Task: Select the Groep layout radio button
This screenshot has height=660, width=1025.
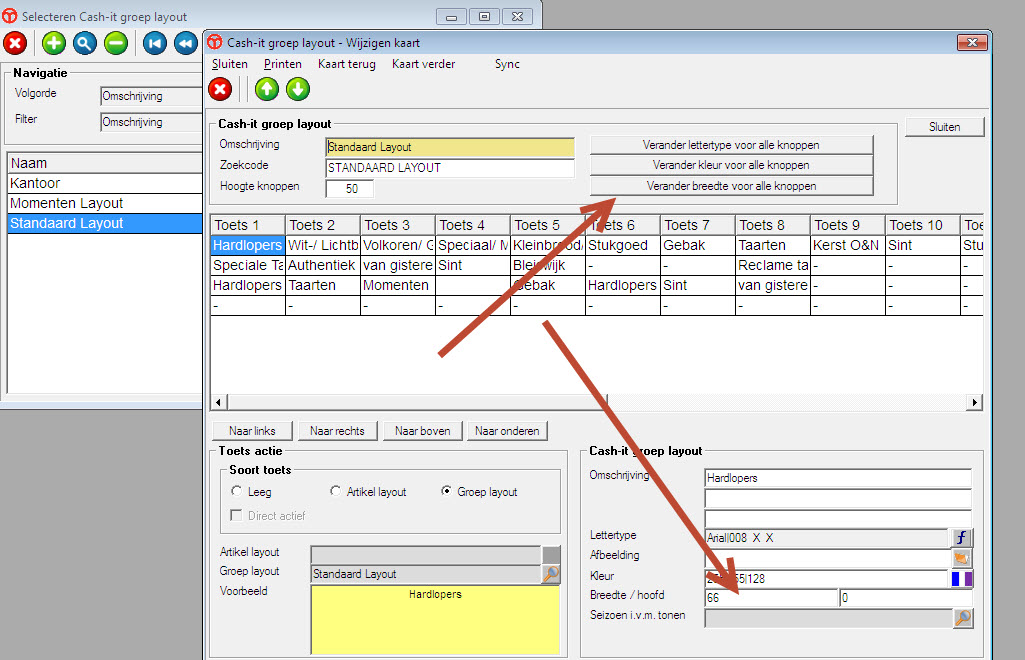Action: pyautogui.click(x=446, y=491)
